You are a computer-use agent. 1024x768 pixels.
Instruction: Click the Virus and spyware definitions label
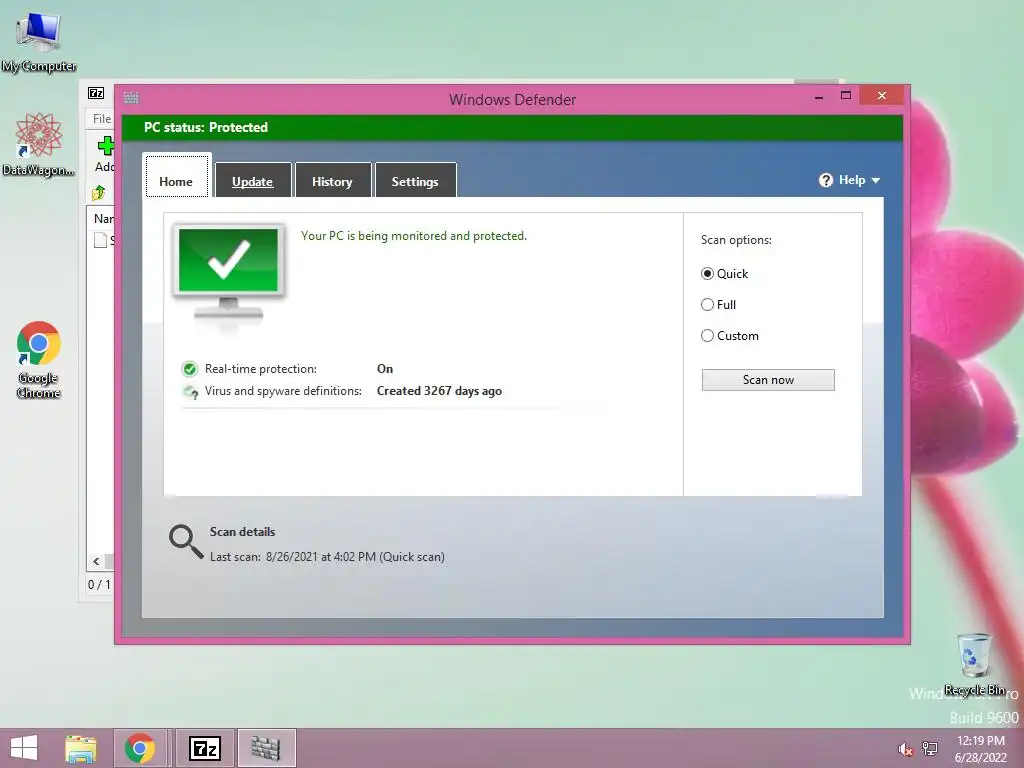coord(283,391)
